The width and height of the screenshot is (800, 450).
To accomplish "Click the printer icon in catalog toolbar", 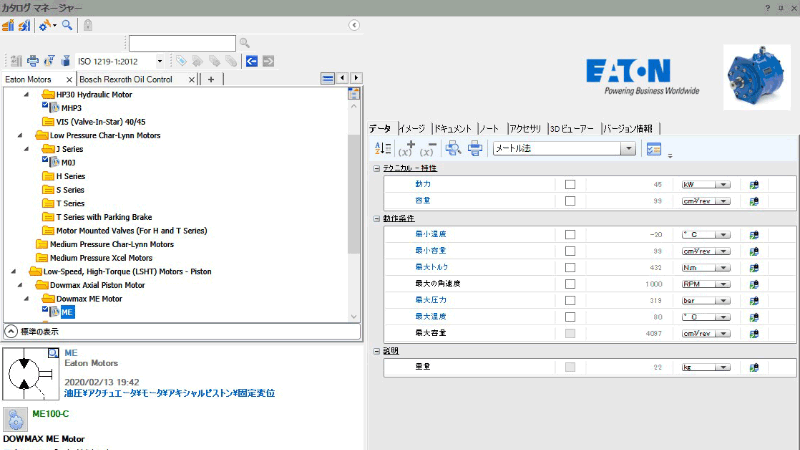I will [33, 61].
